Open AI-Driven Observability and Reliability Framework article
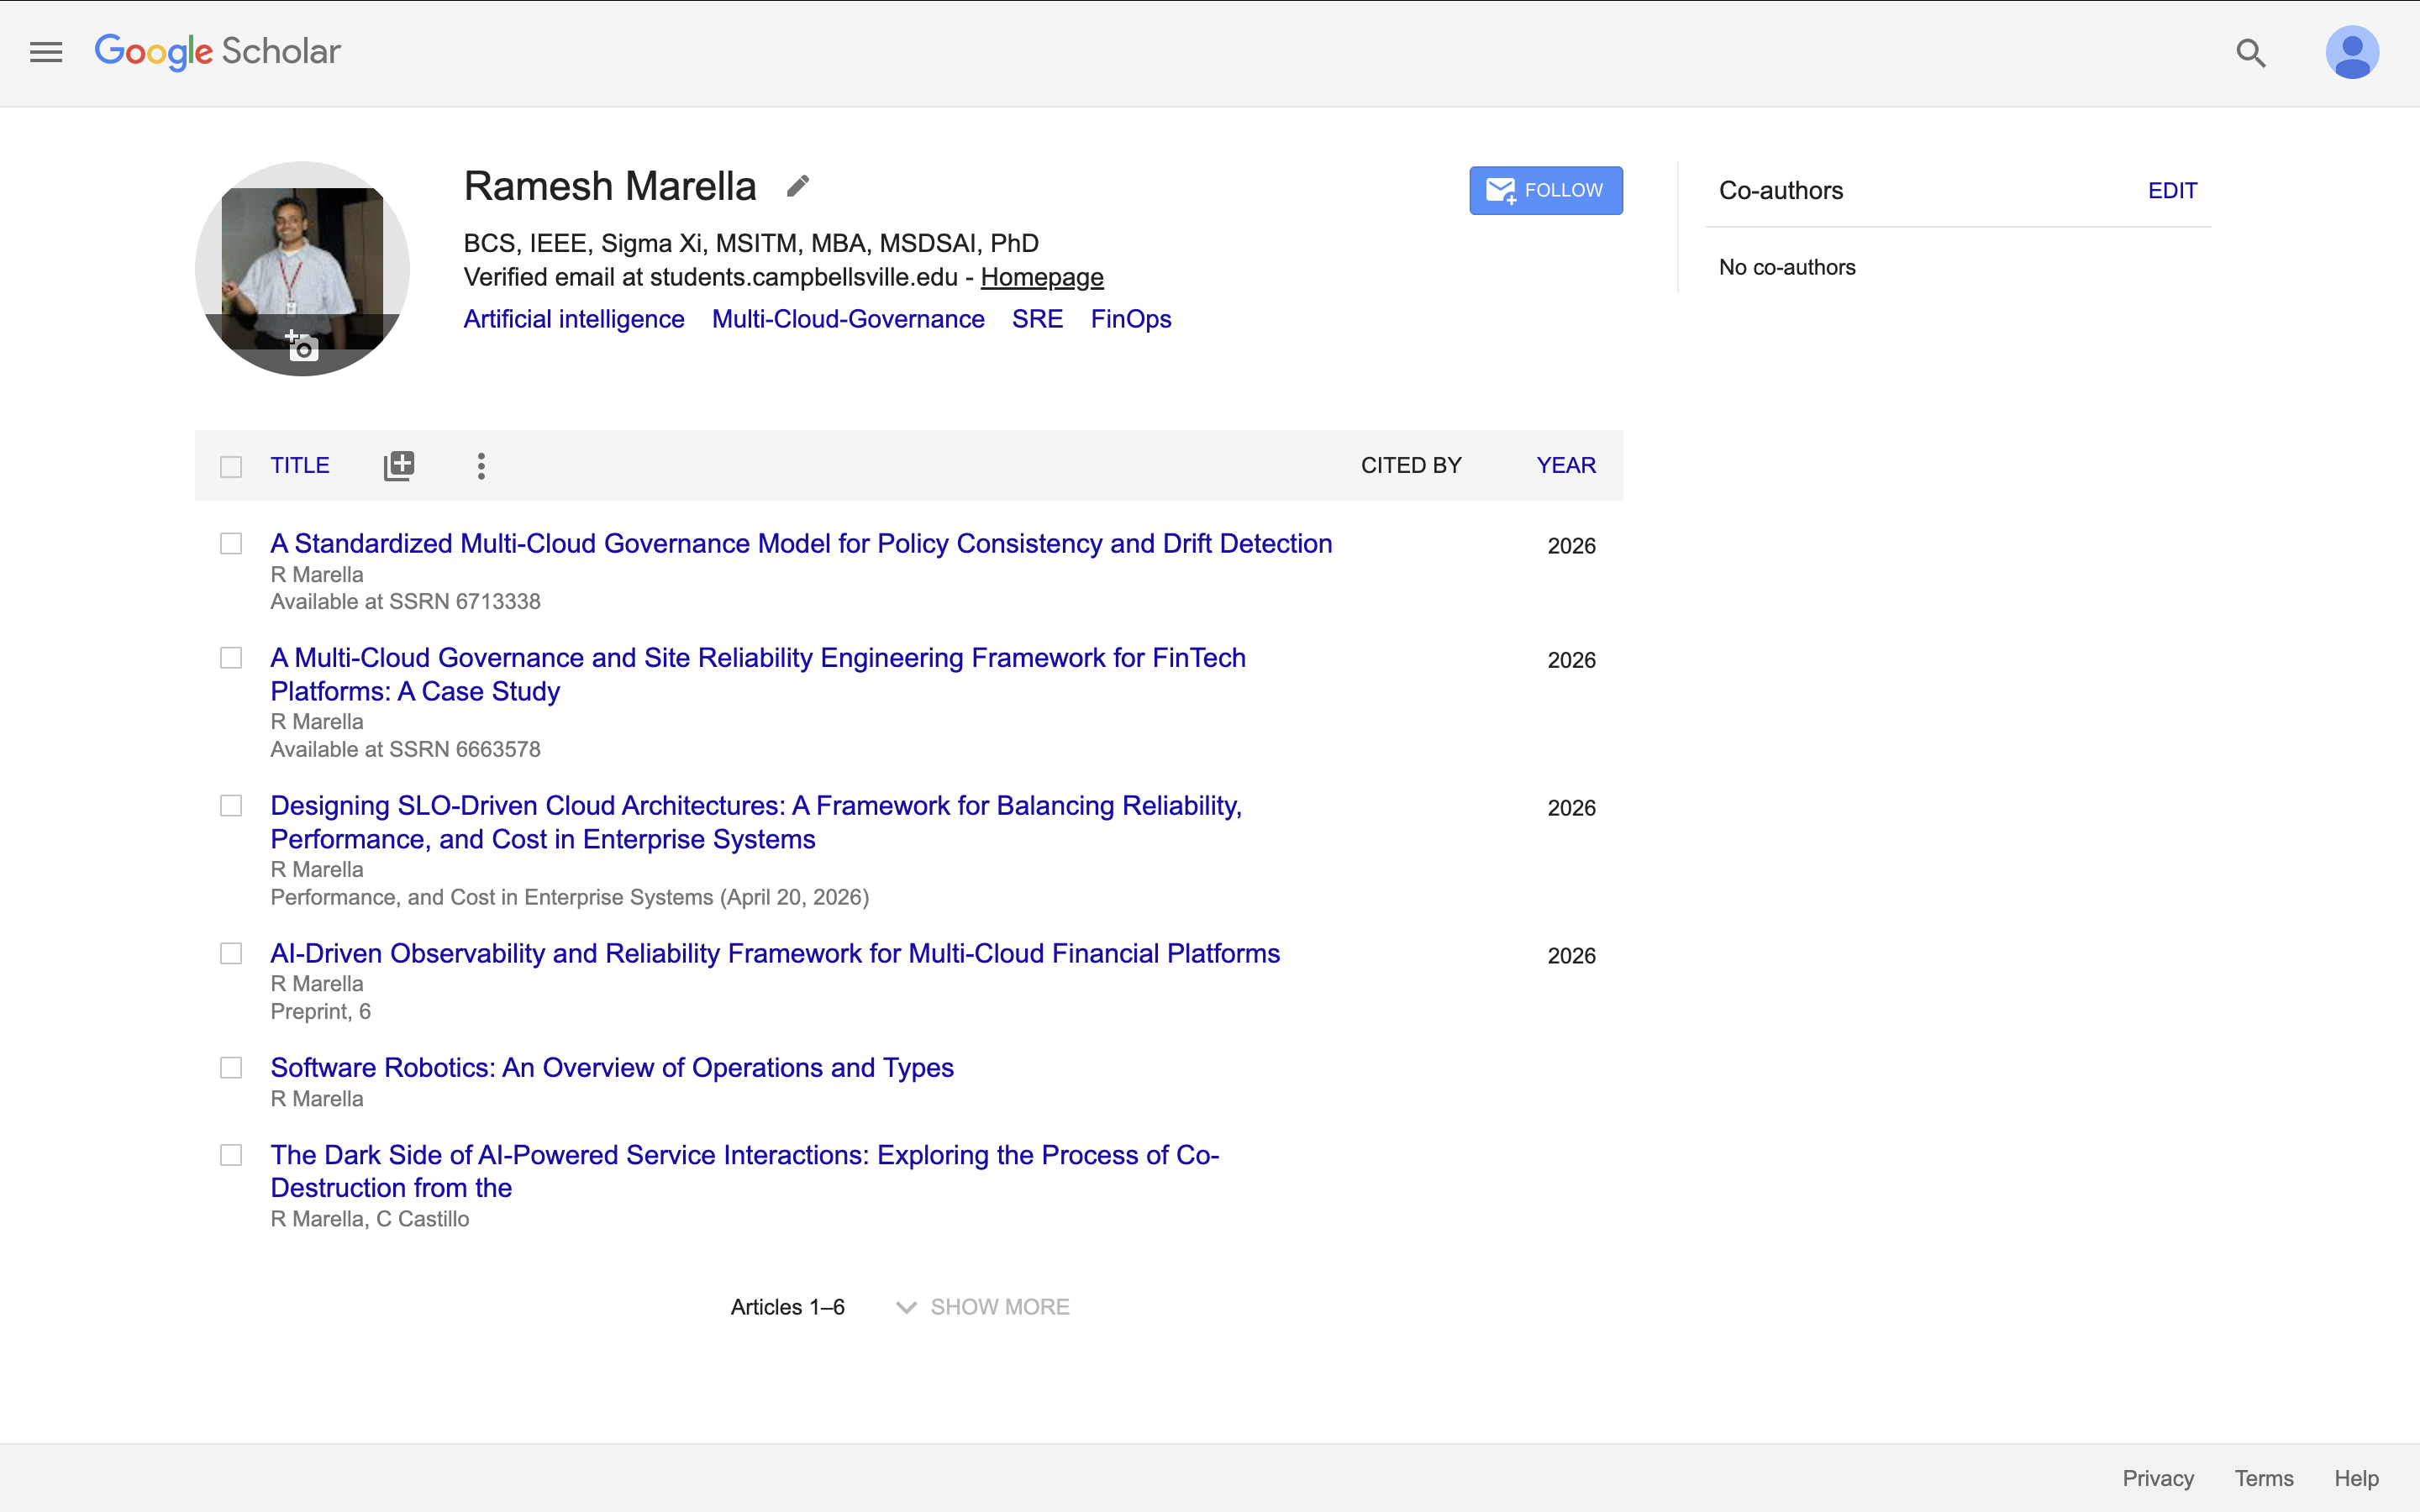Image resolution: width=2420 pixels, height=1512 pixels. [x=775, y=953]
